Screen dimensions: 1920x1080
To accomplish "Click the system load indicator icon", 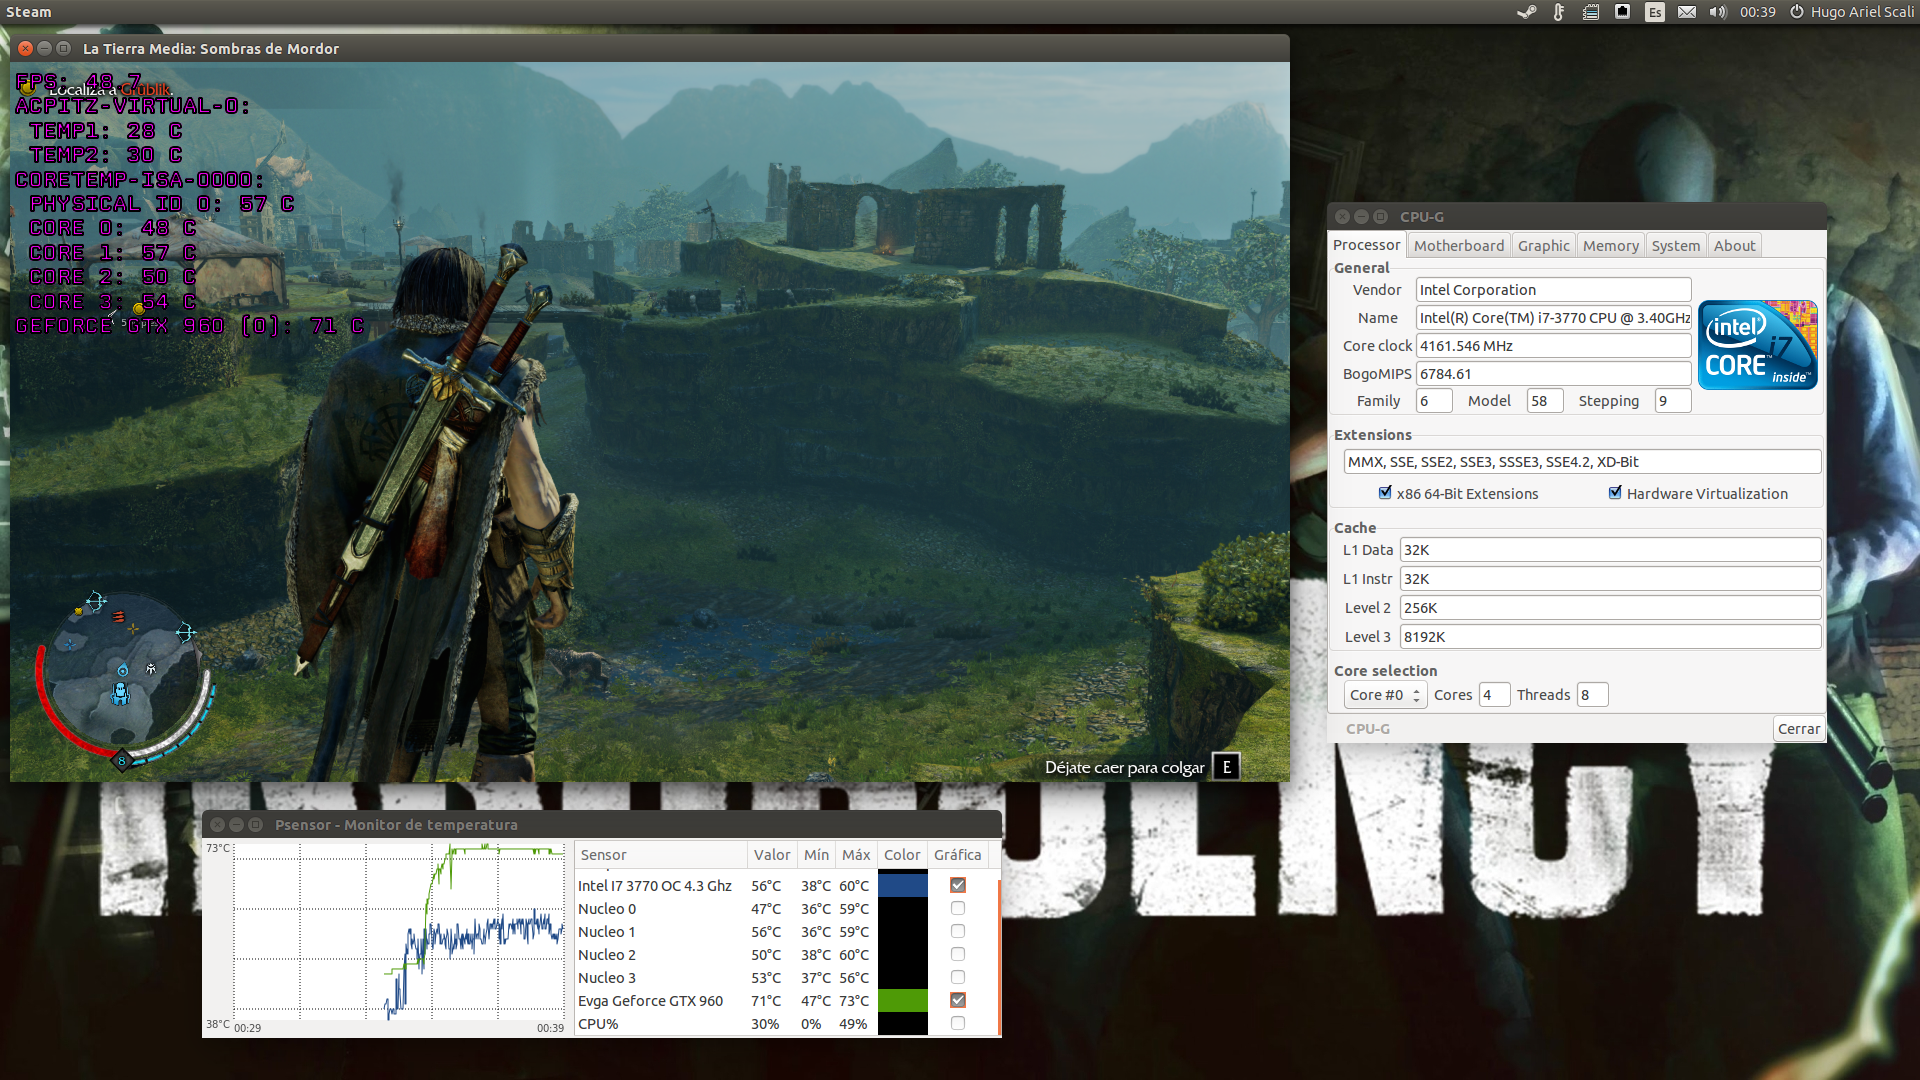I will [1591, 12].
